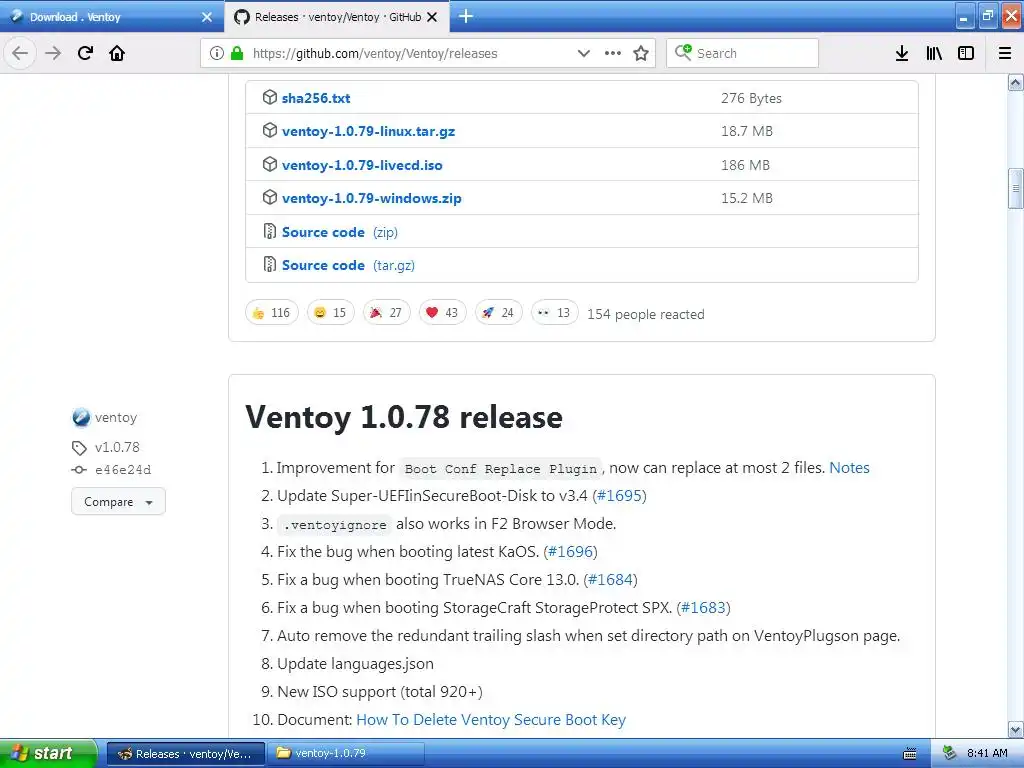Open the v1.0.78 tag link
Image resolution: width=1024 pixels, height=768 pixels.
(117, 447)
